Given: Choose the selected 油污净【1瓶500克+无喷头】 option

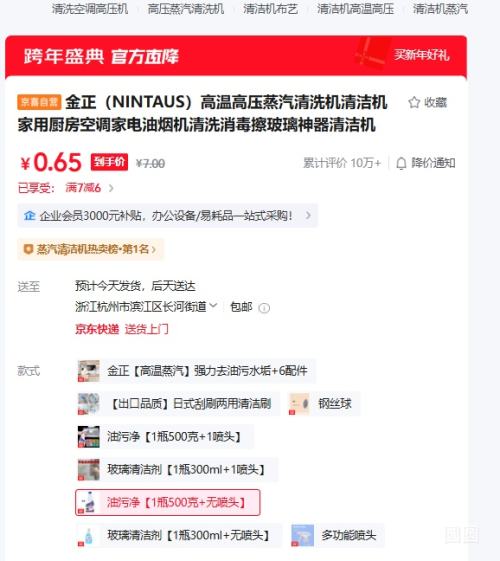Looking at the screenshot, I should click(x=167, y=502).
